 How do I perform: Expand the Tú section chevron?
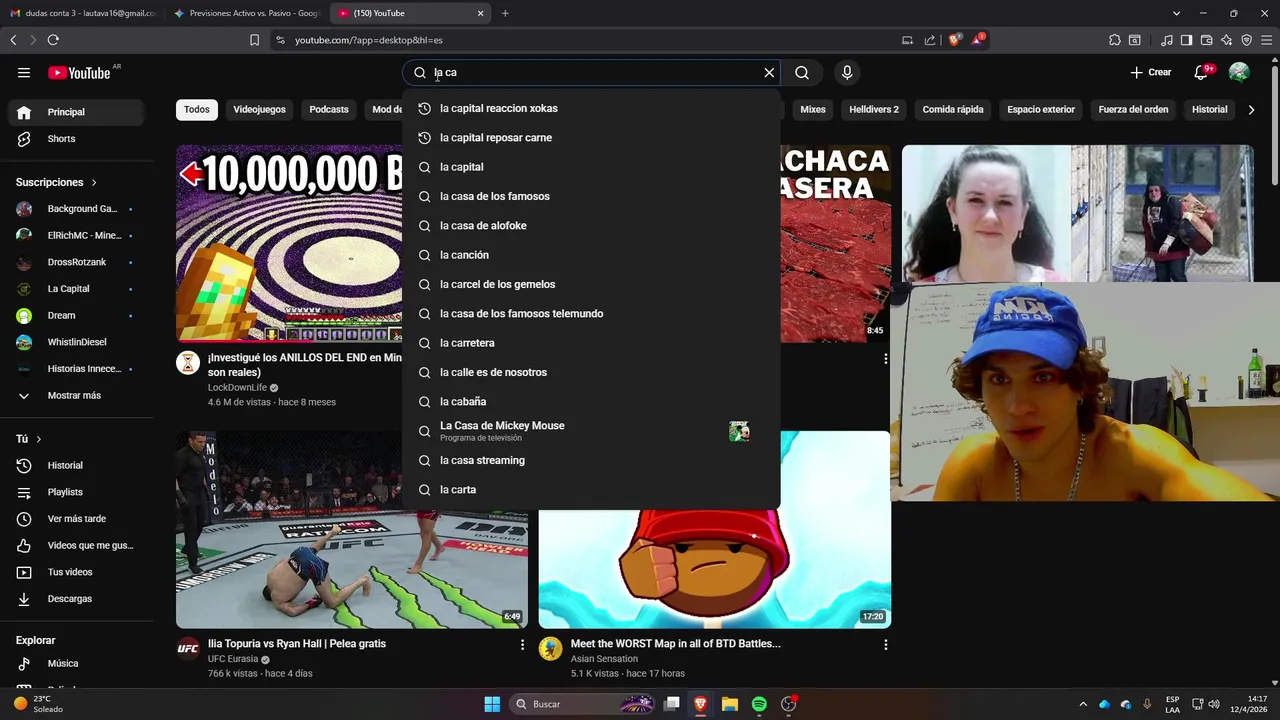[39, 439]
